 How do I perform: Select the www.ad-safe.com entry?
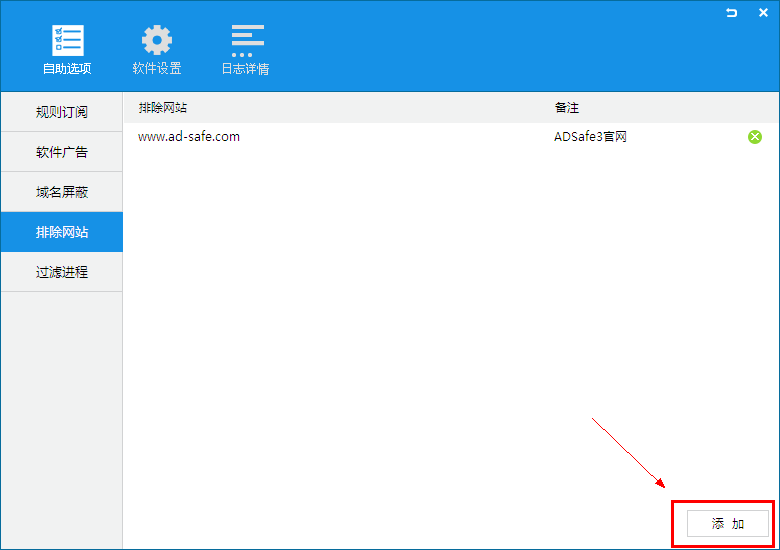[x=189, y=137]
